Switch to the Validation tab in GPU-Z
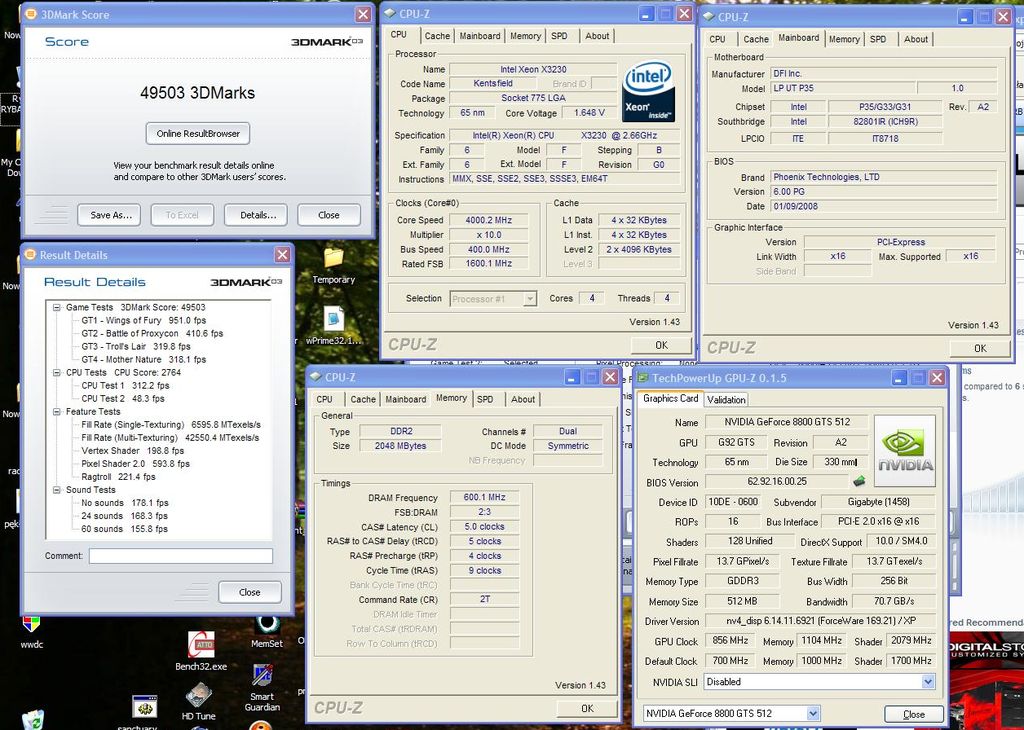Image resolution: width=1024 pixels, height=730 pixels. click(x=726, y=400)
